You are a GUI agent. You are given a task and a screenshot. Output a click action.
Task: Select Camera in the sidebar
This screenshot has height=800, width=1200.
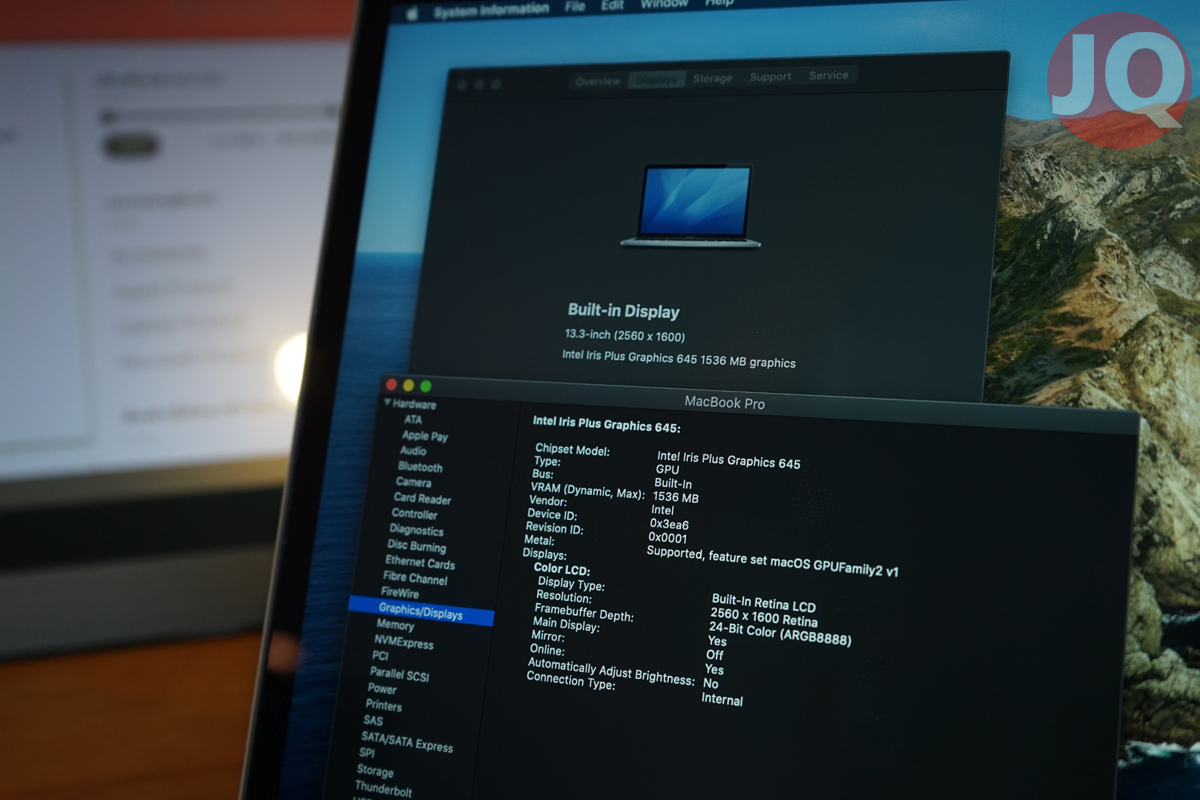[x=414, y=482]
